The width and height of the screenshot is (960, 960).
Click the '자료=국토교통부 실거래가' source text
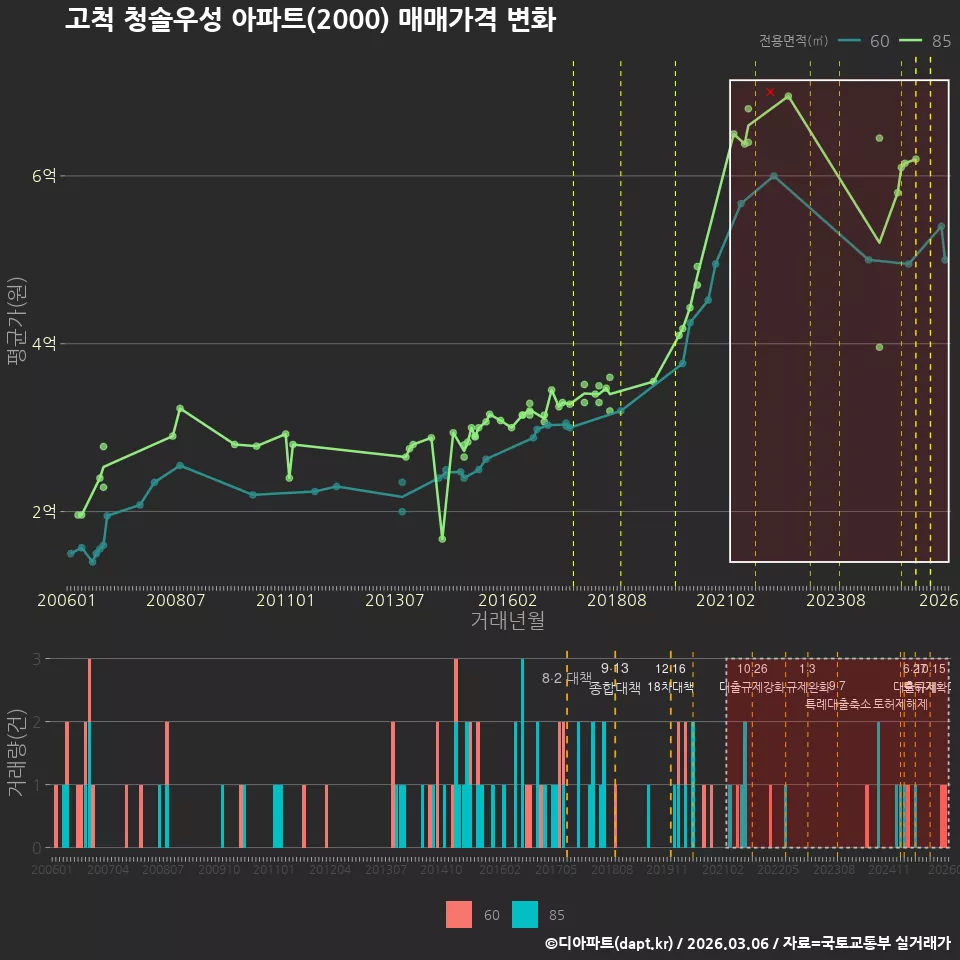867,943
